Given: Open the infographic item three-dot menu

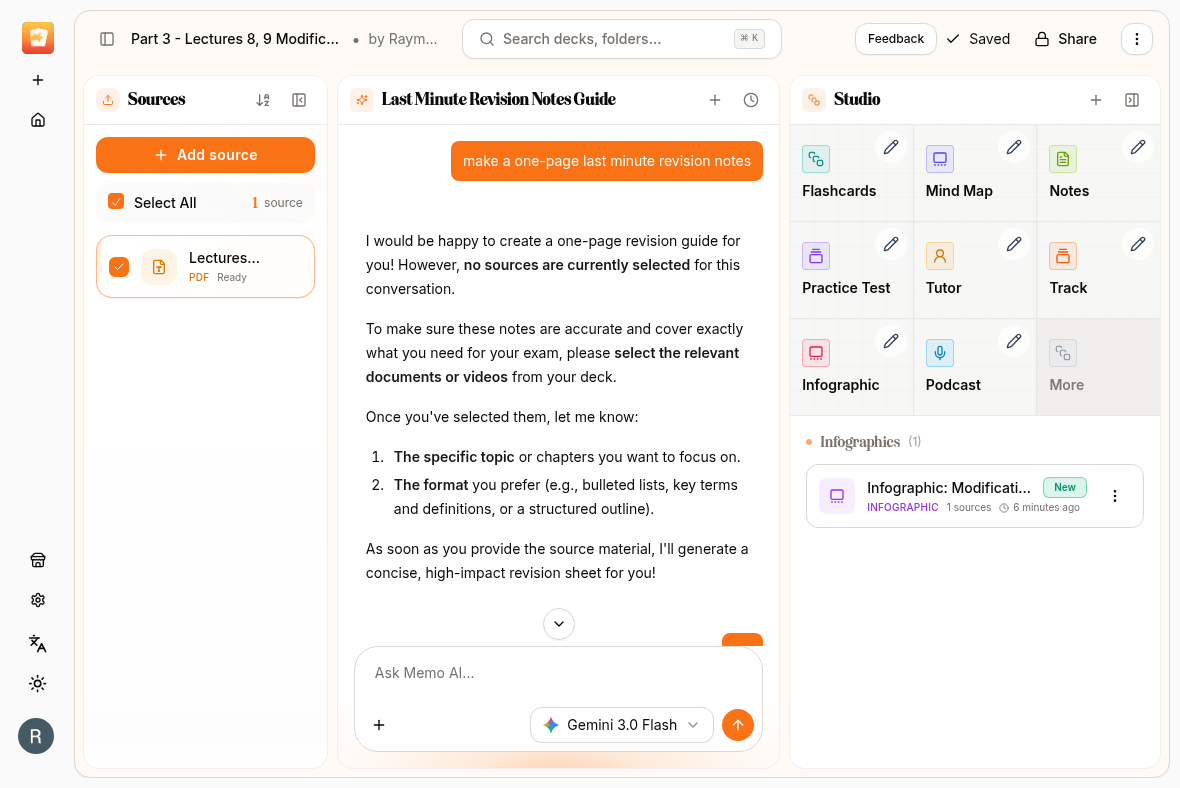Looking at the screenshot, I should [x=1115, y=496].
